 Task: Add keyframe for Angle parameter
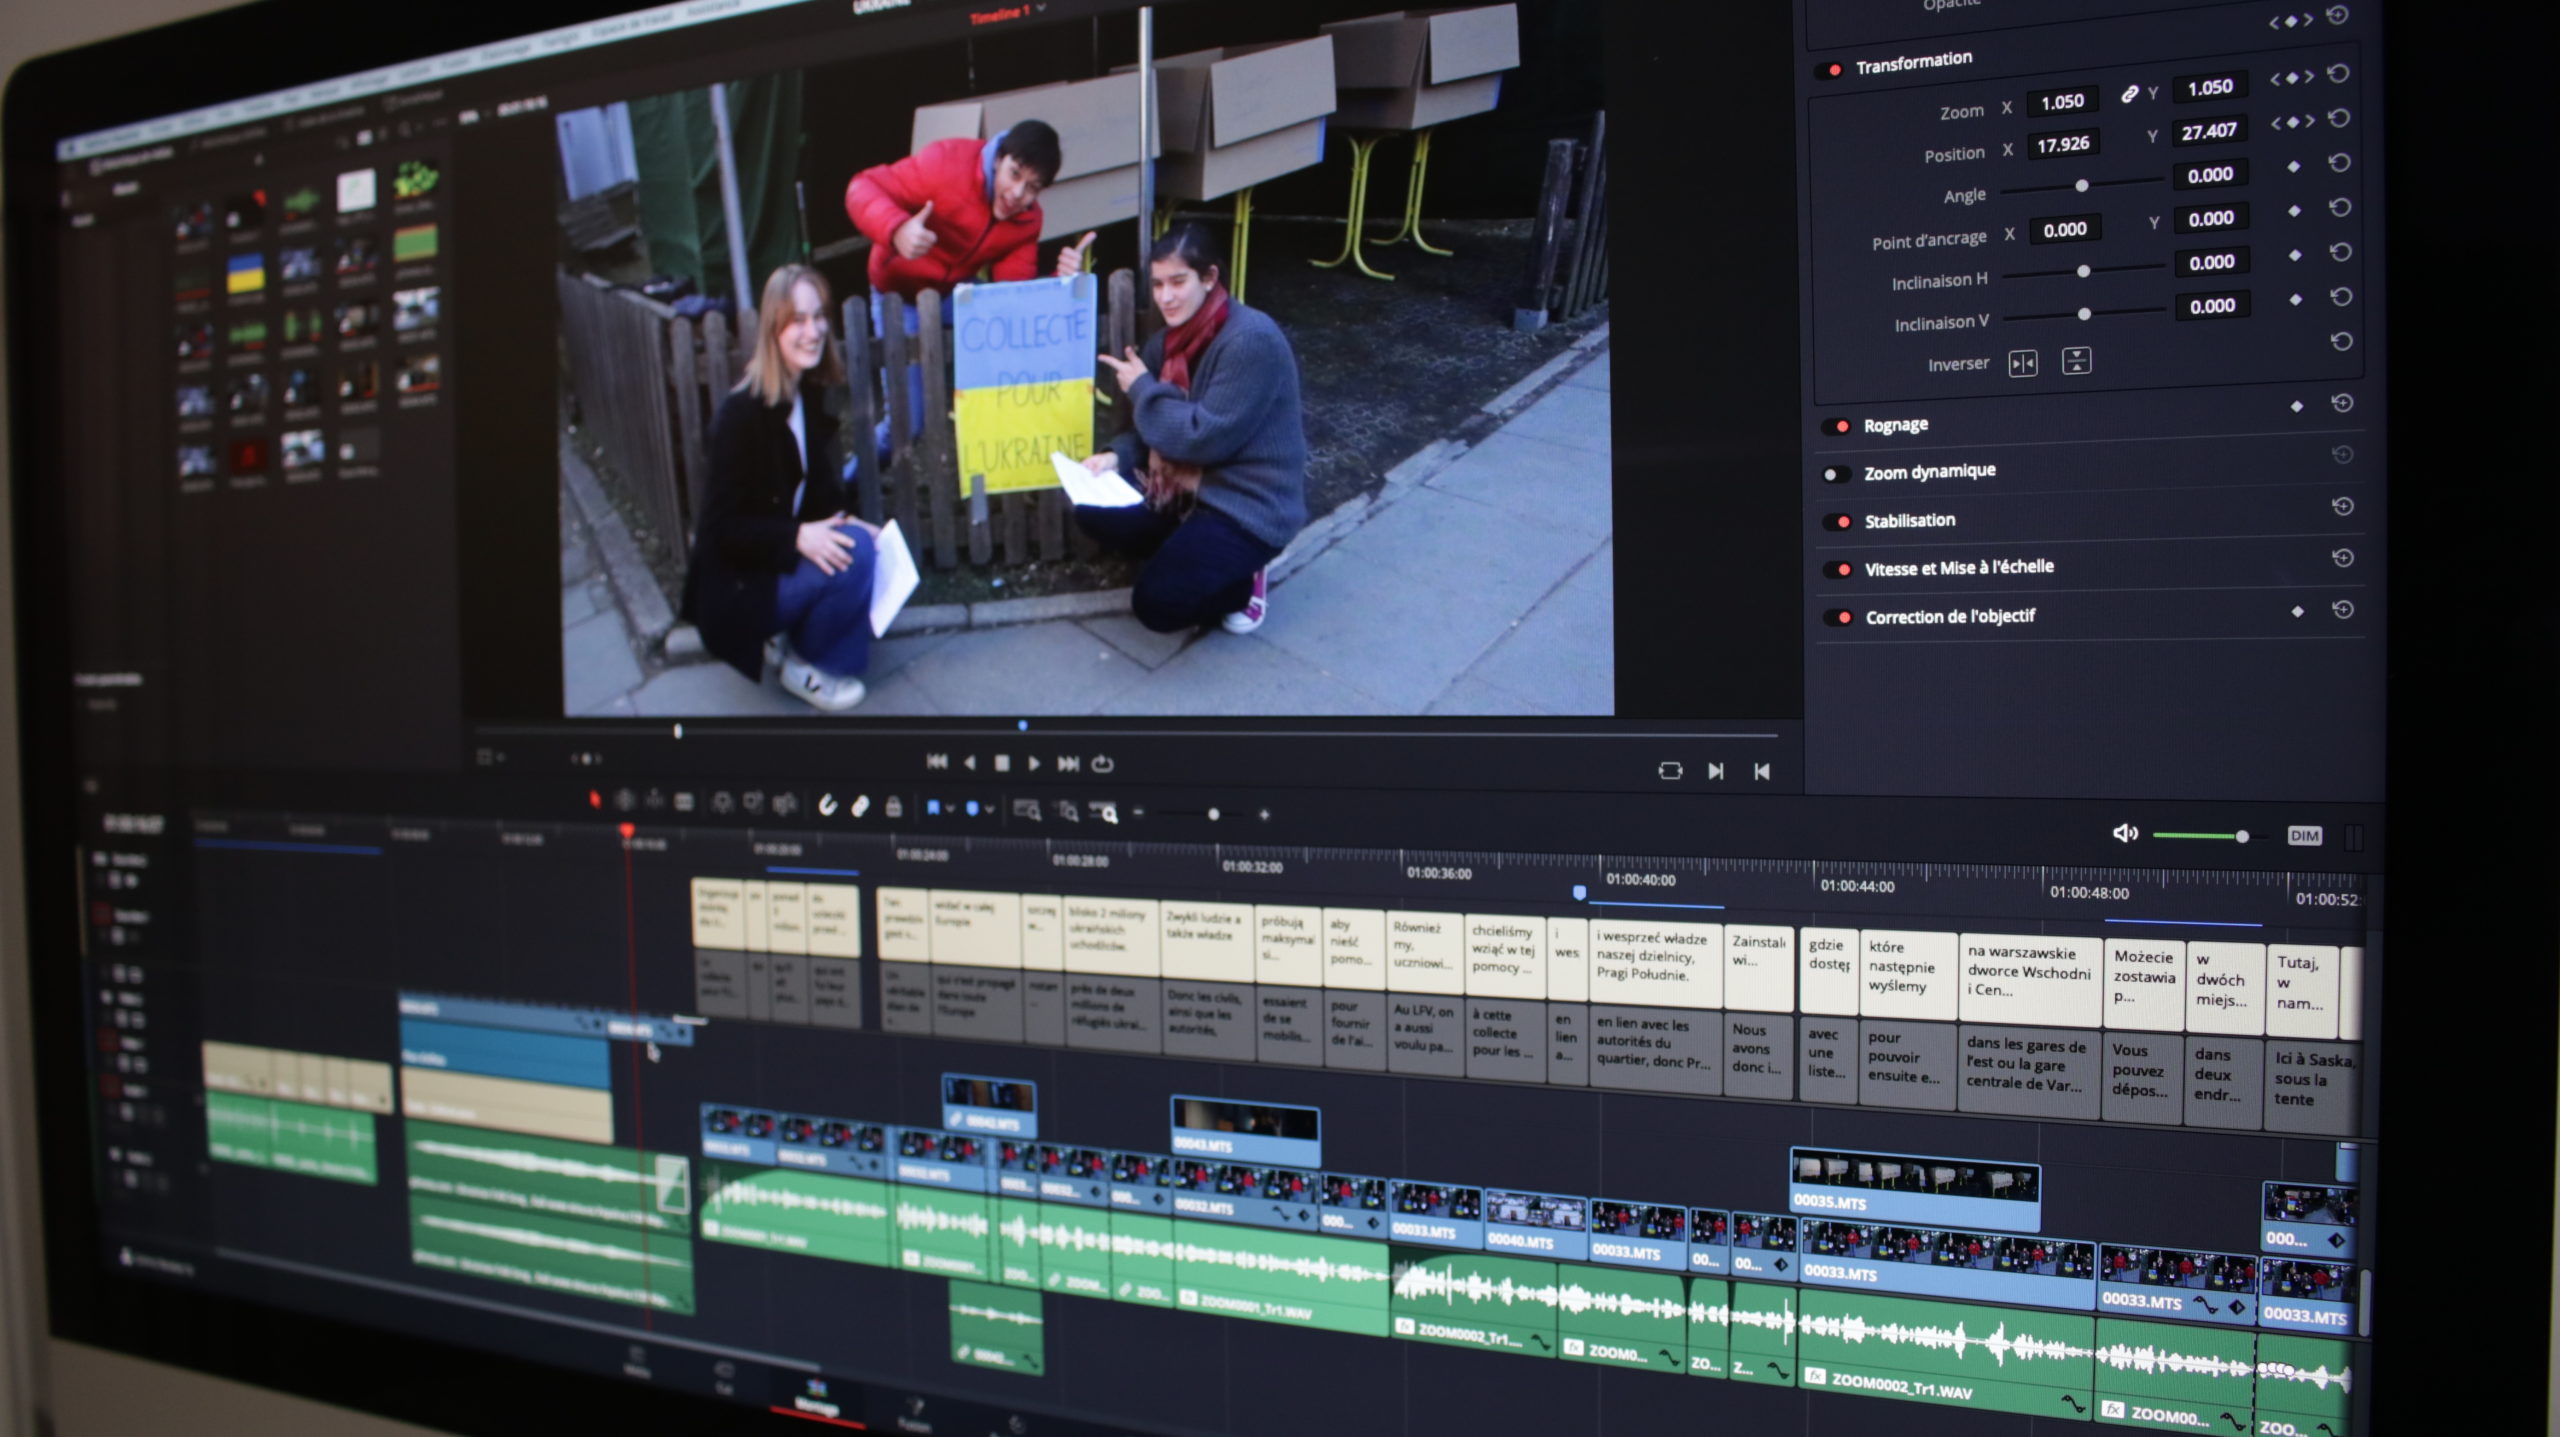click(x=2294, y=166)
